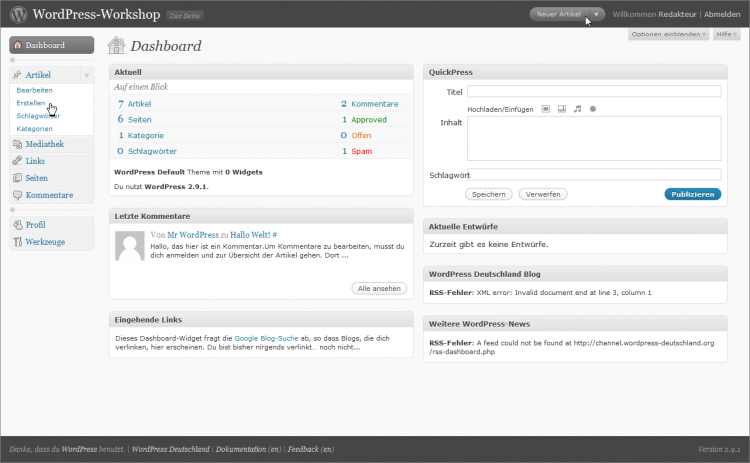The width and height of the screenshot is (750, 463).
Task: Click the # comment permalink
Action: click(x=275, y=235)
